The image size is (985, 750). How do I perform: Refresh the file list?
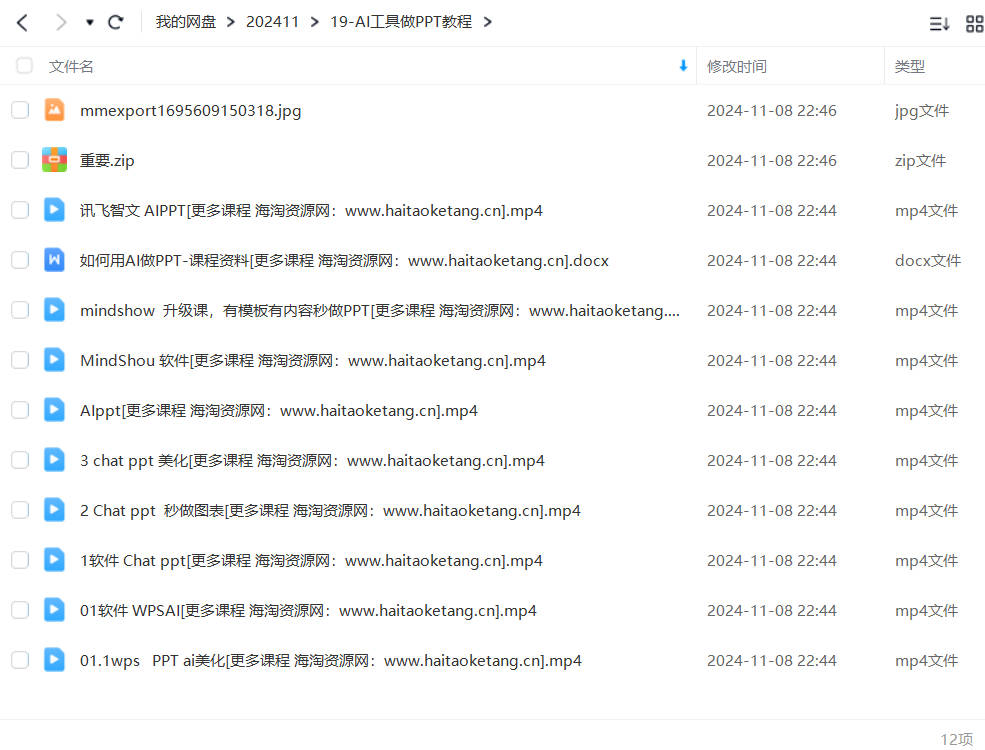point(116,23)
